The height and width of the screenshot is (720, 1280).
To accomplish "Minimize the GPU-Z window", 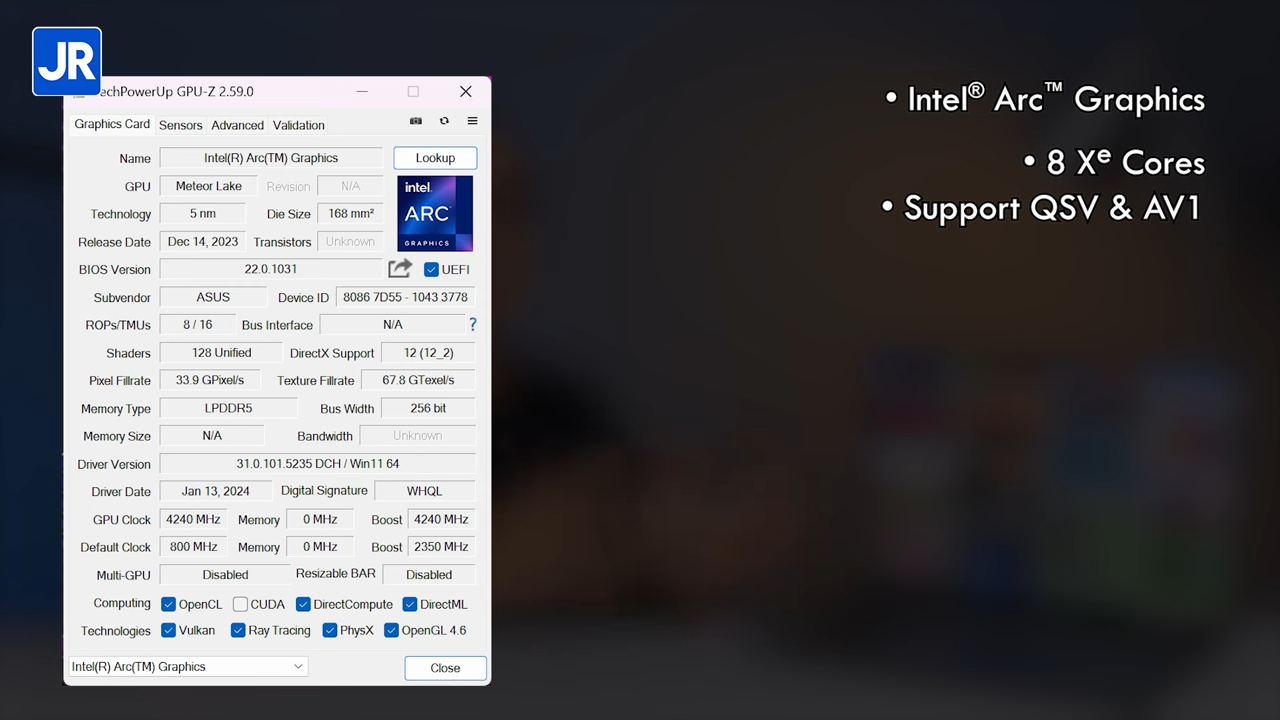I will coord(362,91).
